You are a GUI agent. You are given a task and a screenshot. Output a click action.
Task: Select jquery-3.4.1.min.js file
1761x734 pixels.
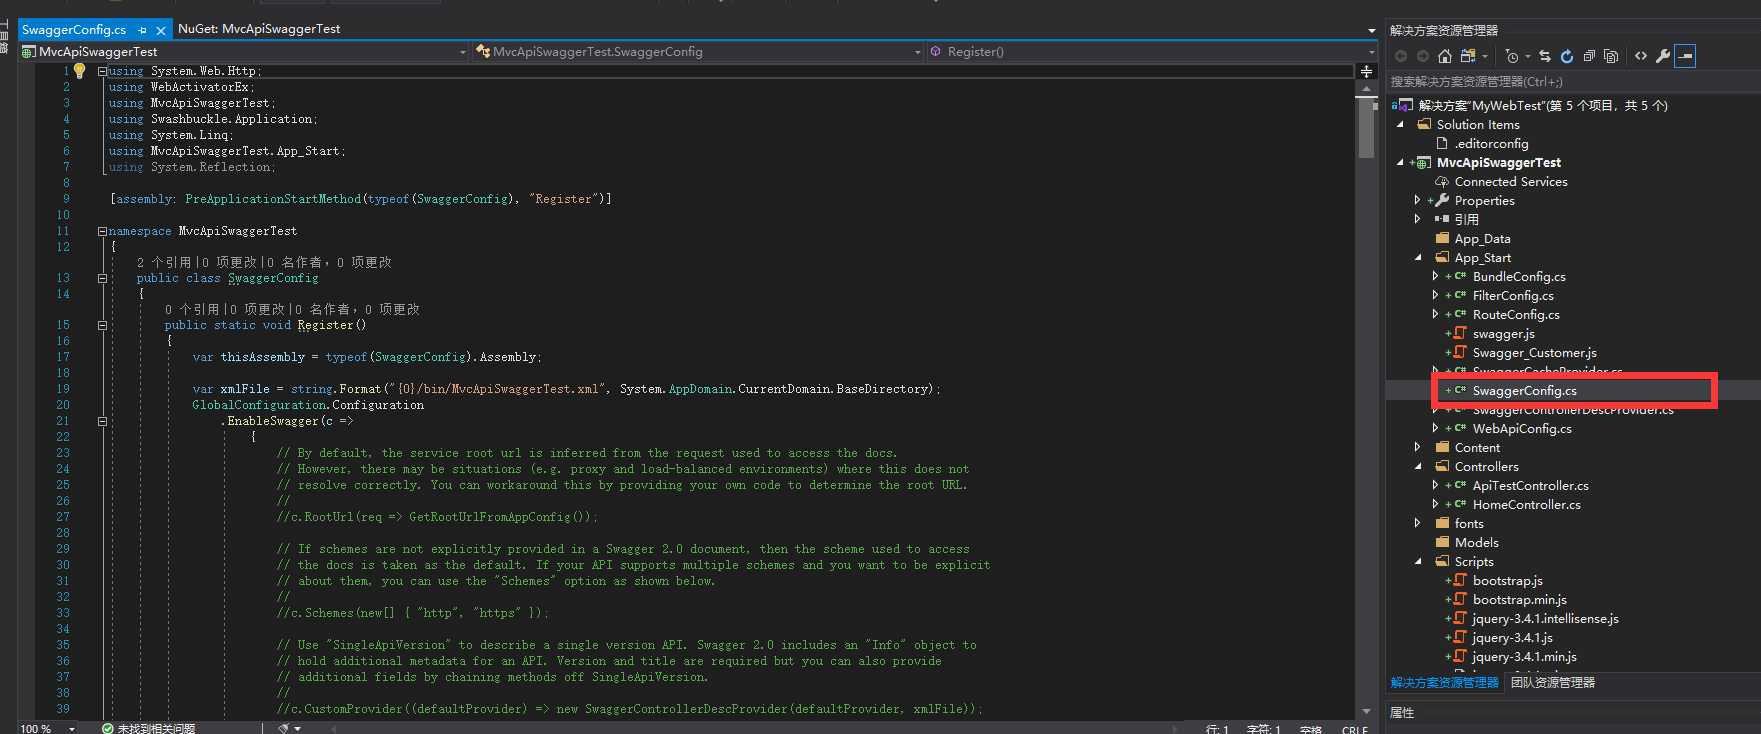click(x=1524, y=656)
